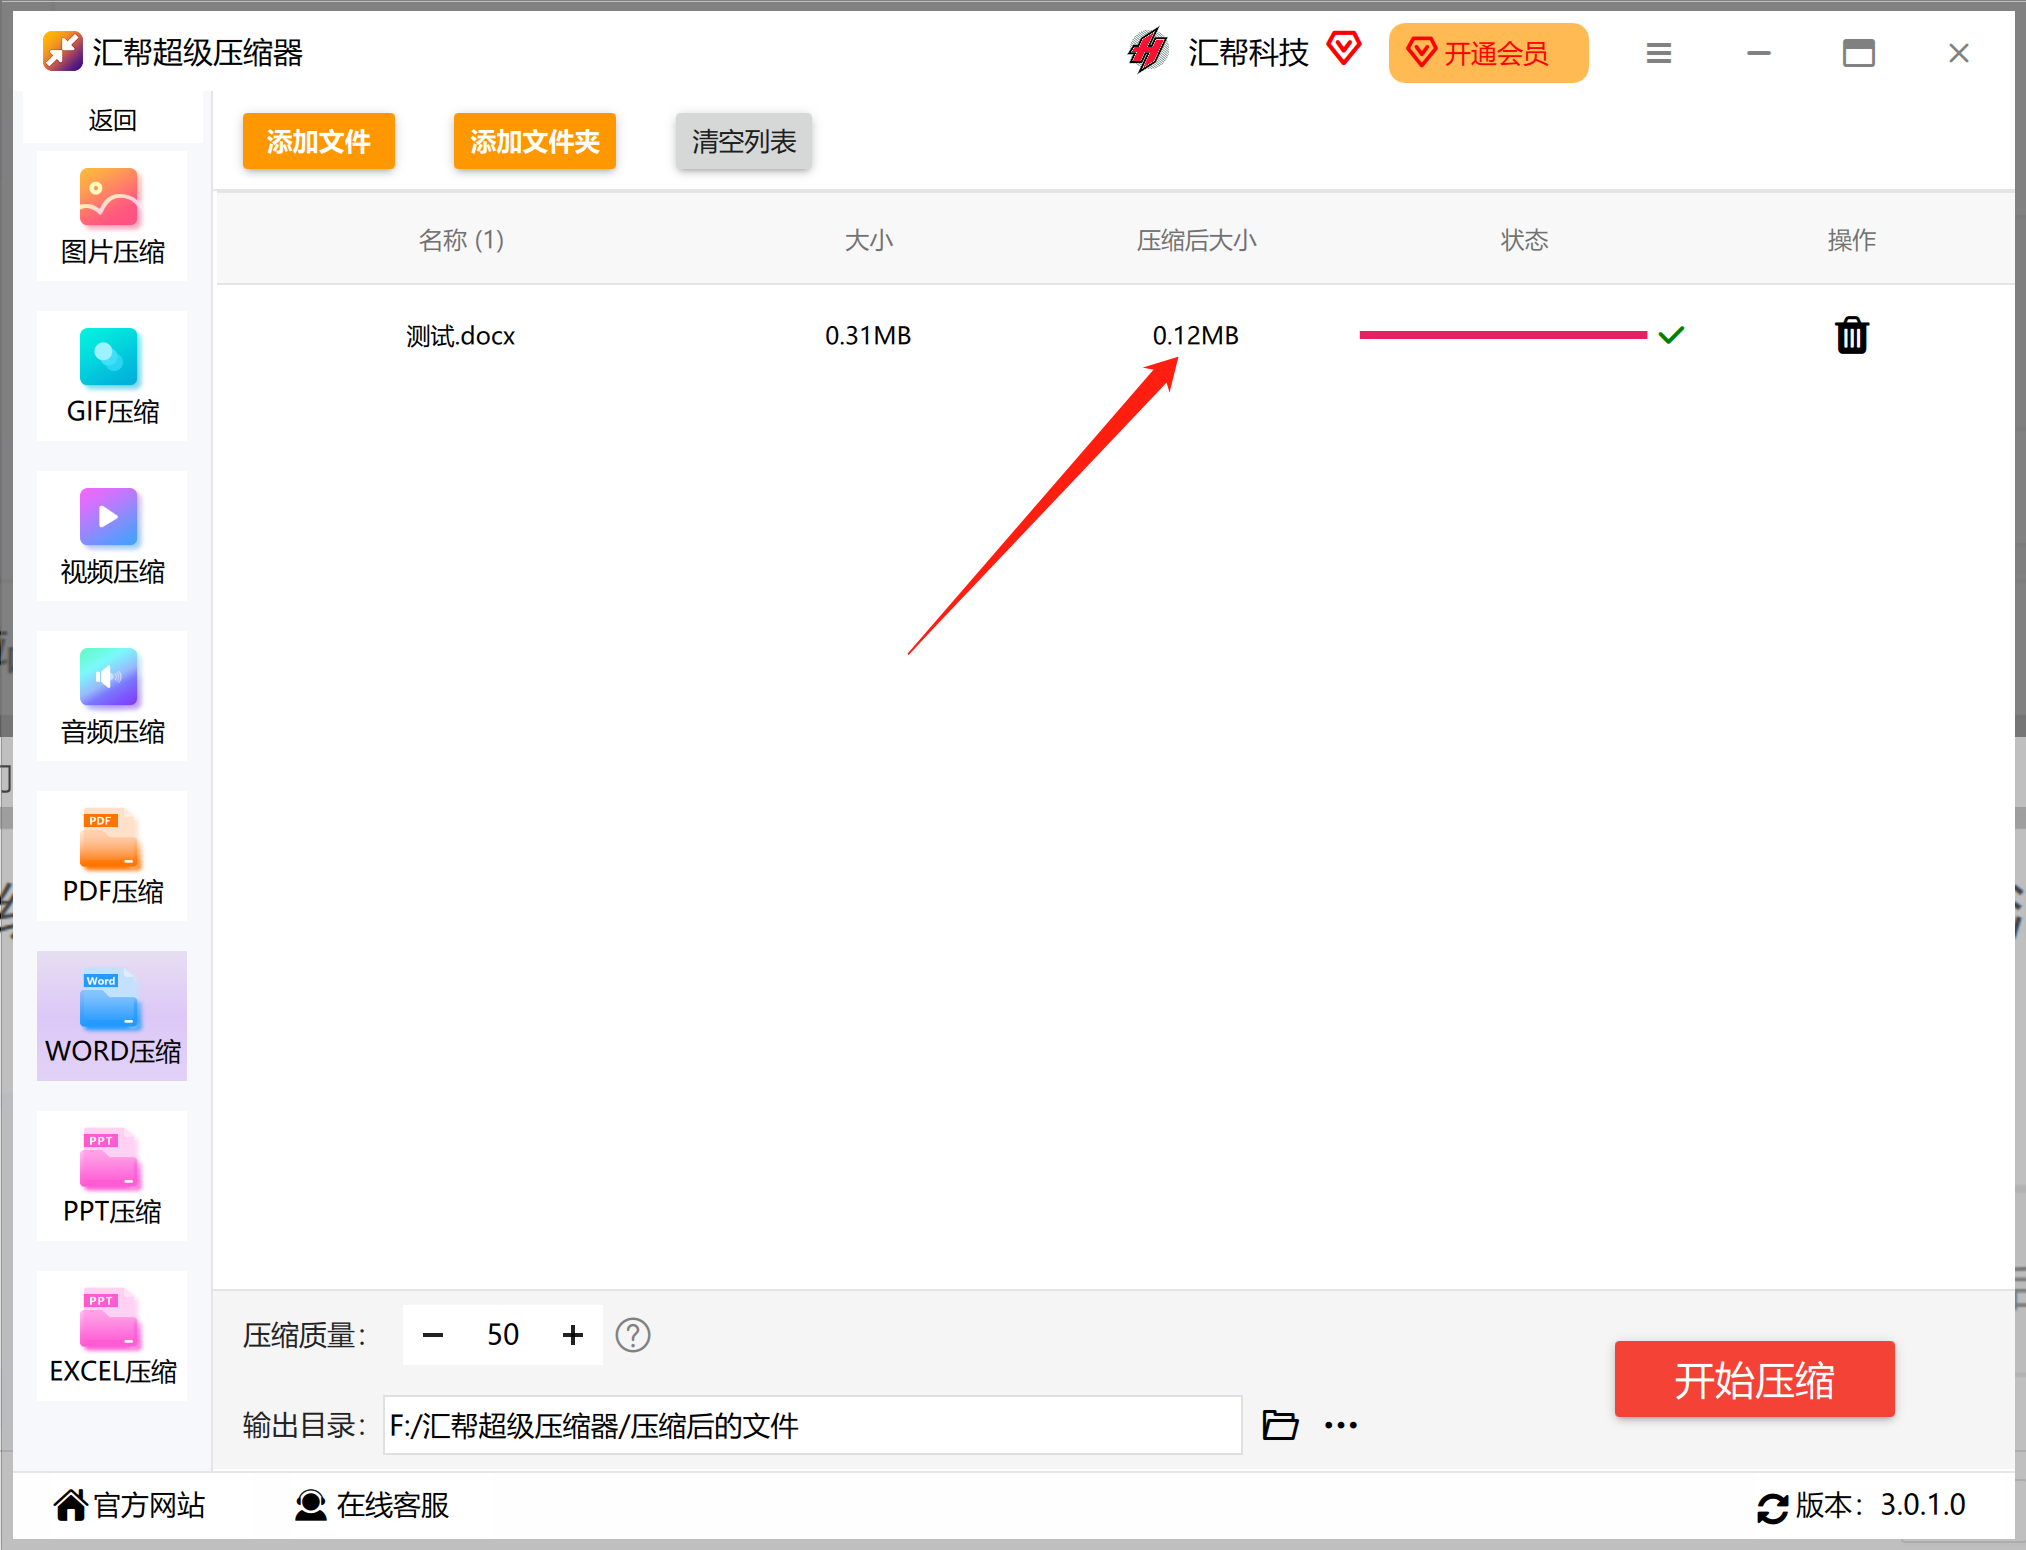Close the 汇帮超级压缩器 window
This screenshot has width=2026, height=1550.
pos(1959,53)
